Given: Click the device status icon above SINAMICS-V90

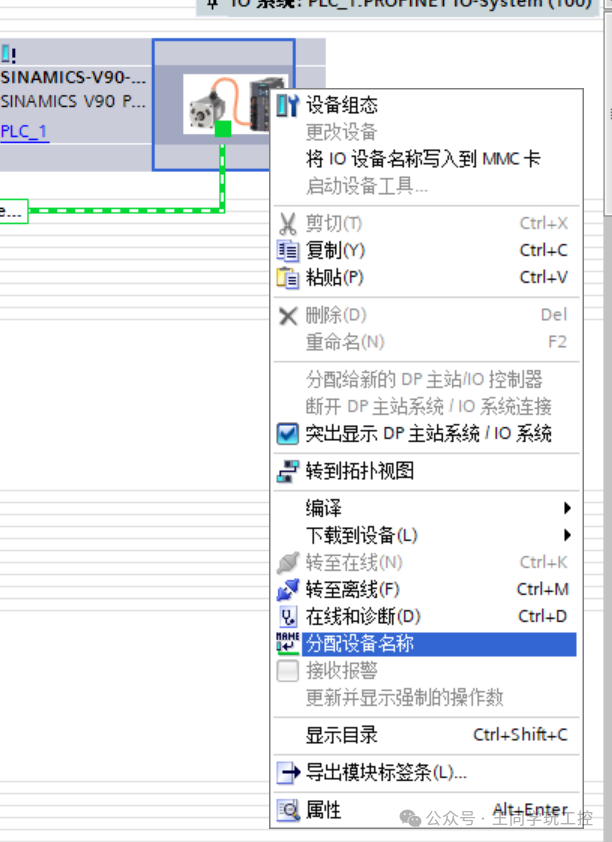Looking at the screenshot, I should (8, 54).
